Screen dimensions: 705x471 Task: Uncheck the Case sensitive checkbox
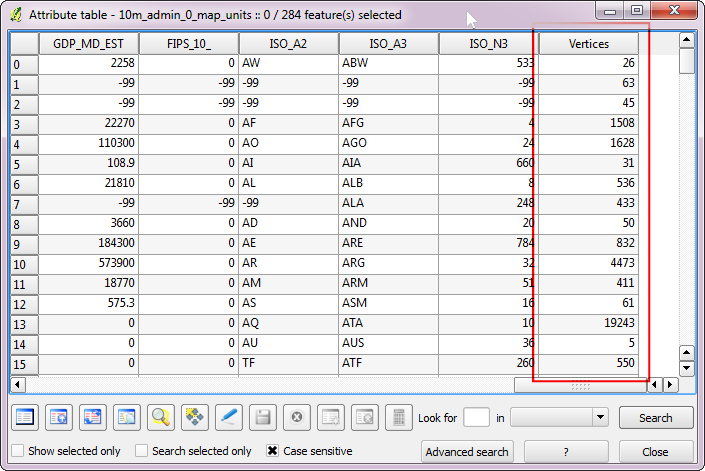coord(272,451)
